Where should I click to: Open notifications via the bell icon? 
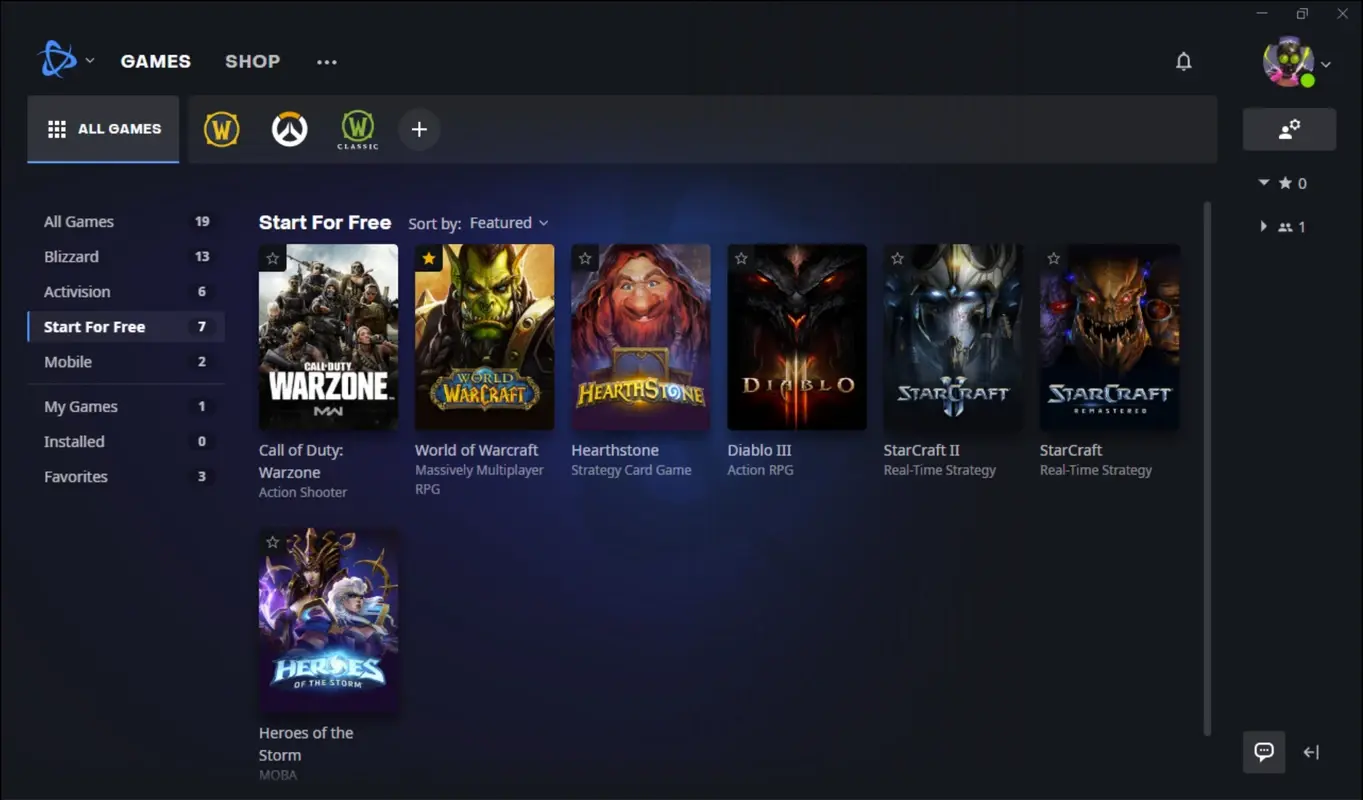coord(1184,61)
